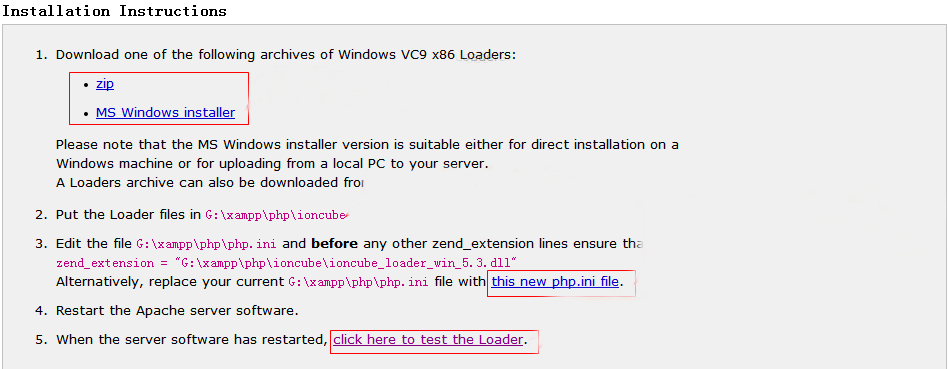Viewport: 948px width, 369px height.
Task: Click here to test the Loader
Action: pyautogui.click(x=428, y=339)
